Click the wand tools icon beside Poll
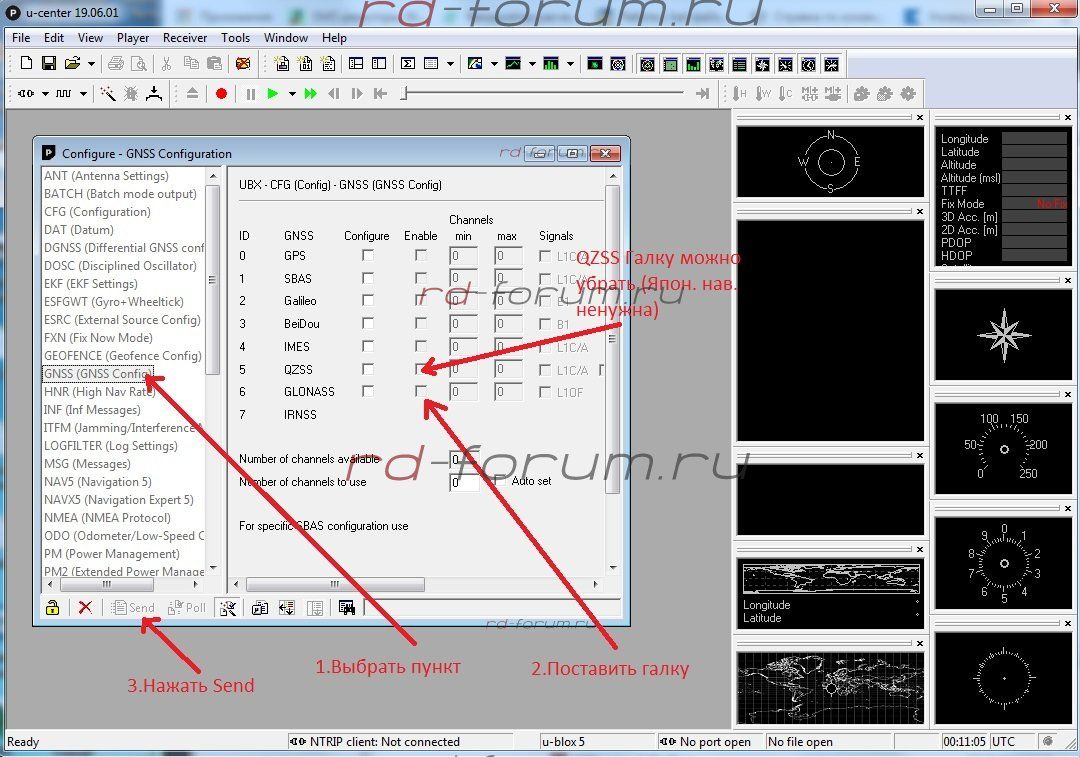Screen dimensions: 1080x757 (x=227, y=608)
